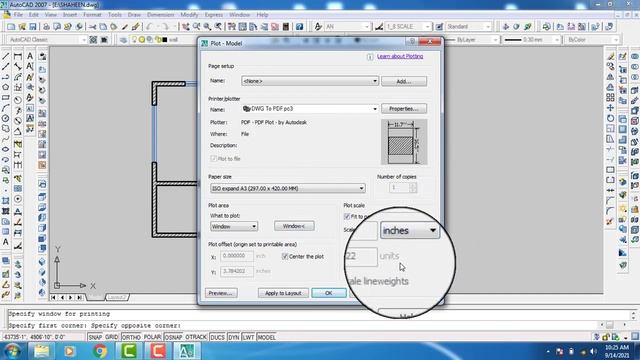Toggle ORTHO mode in status bar

coord(131,337)
